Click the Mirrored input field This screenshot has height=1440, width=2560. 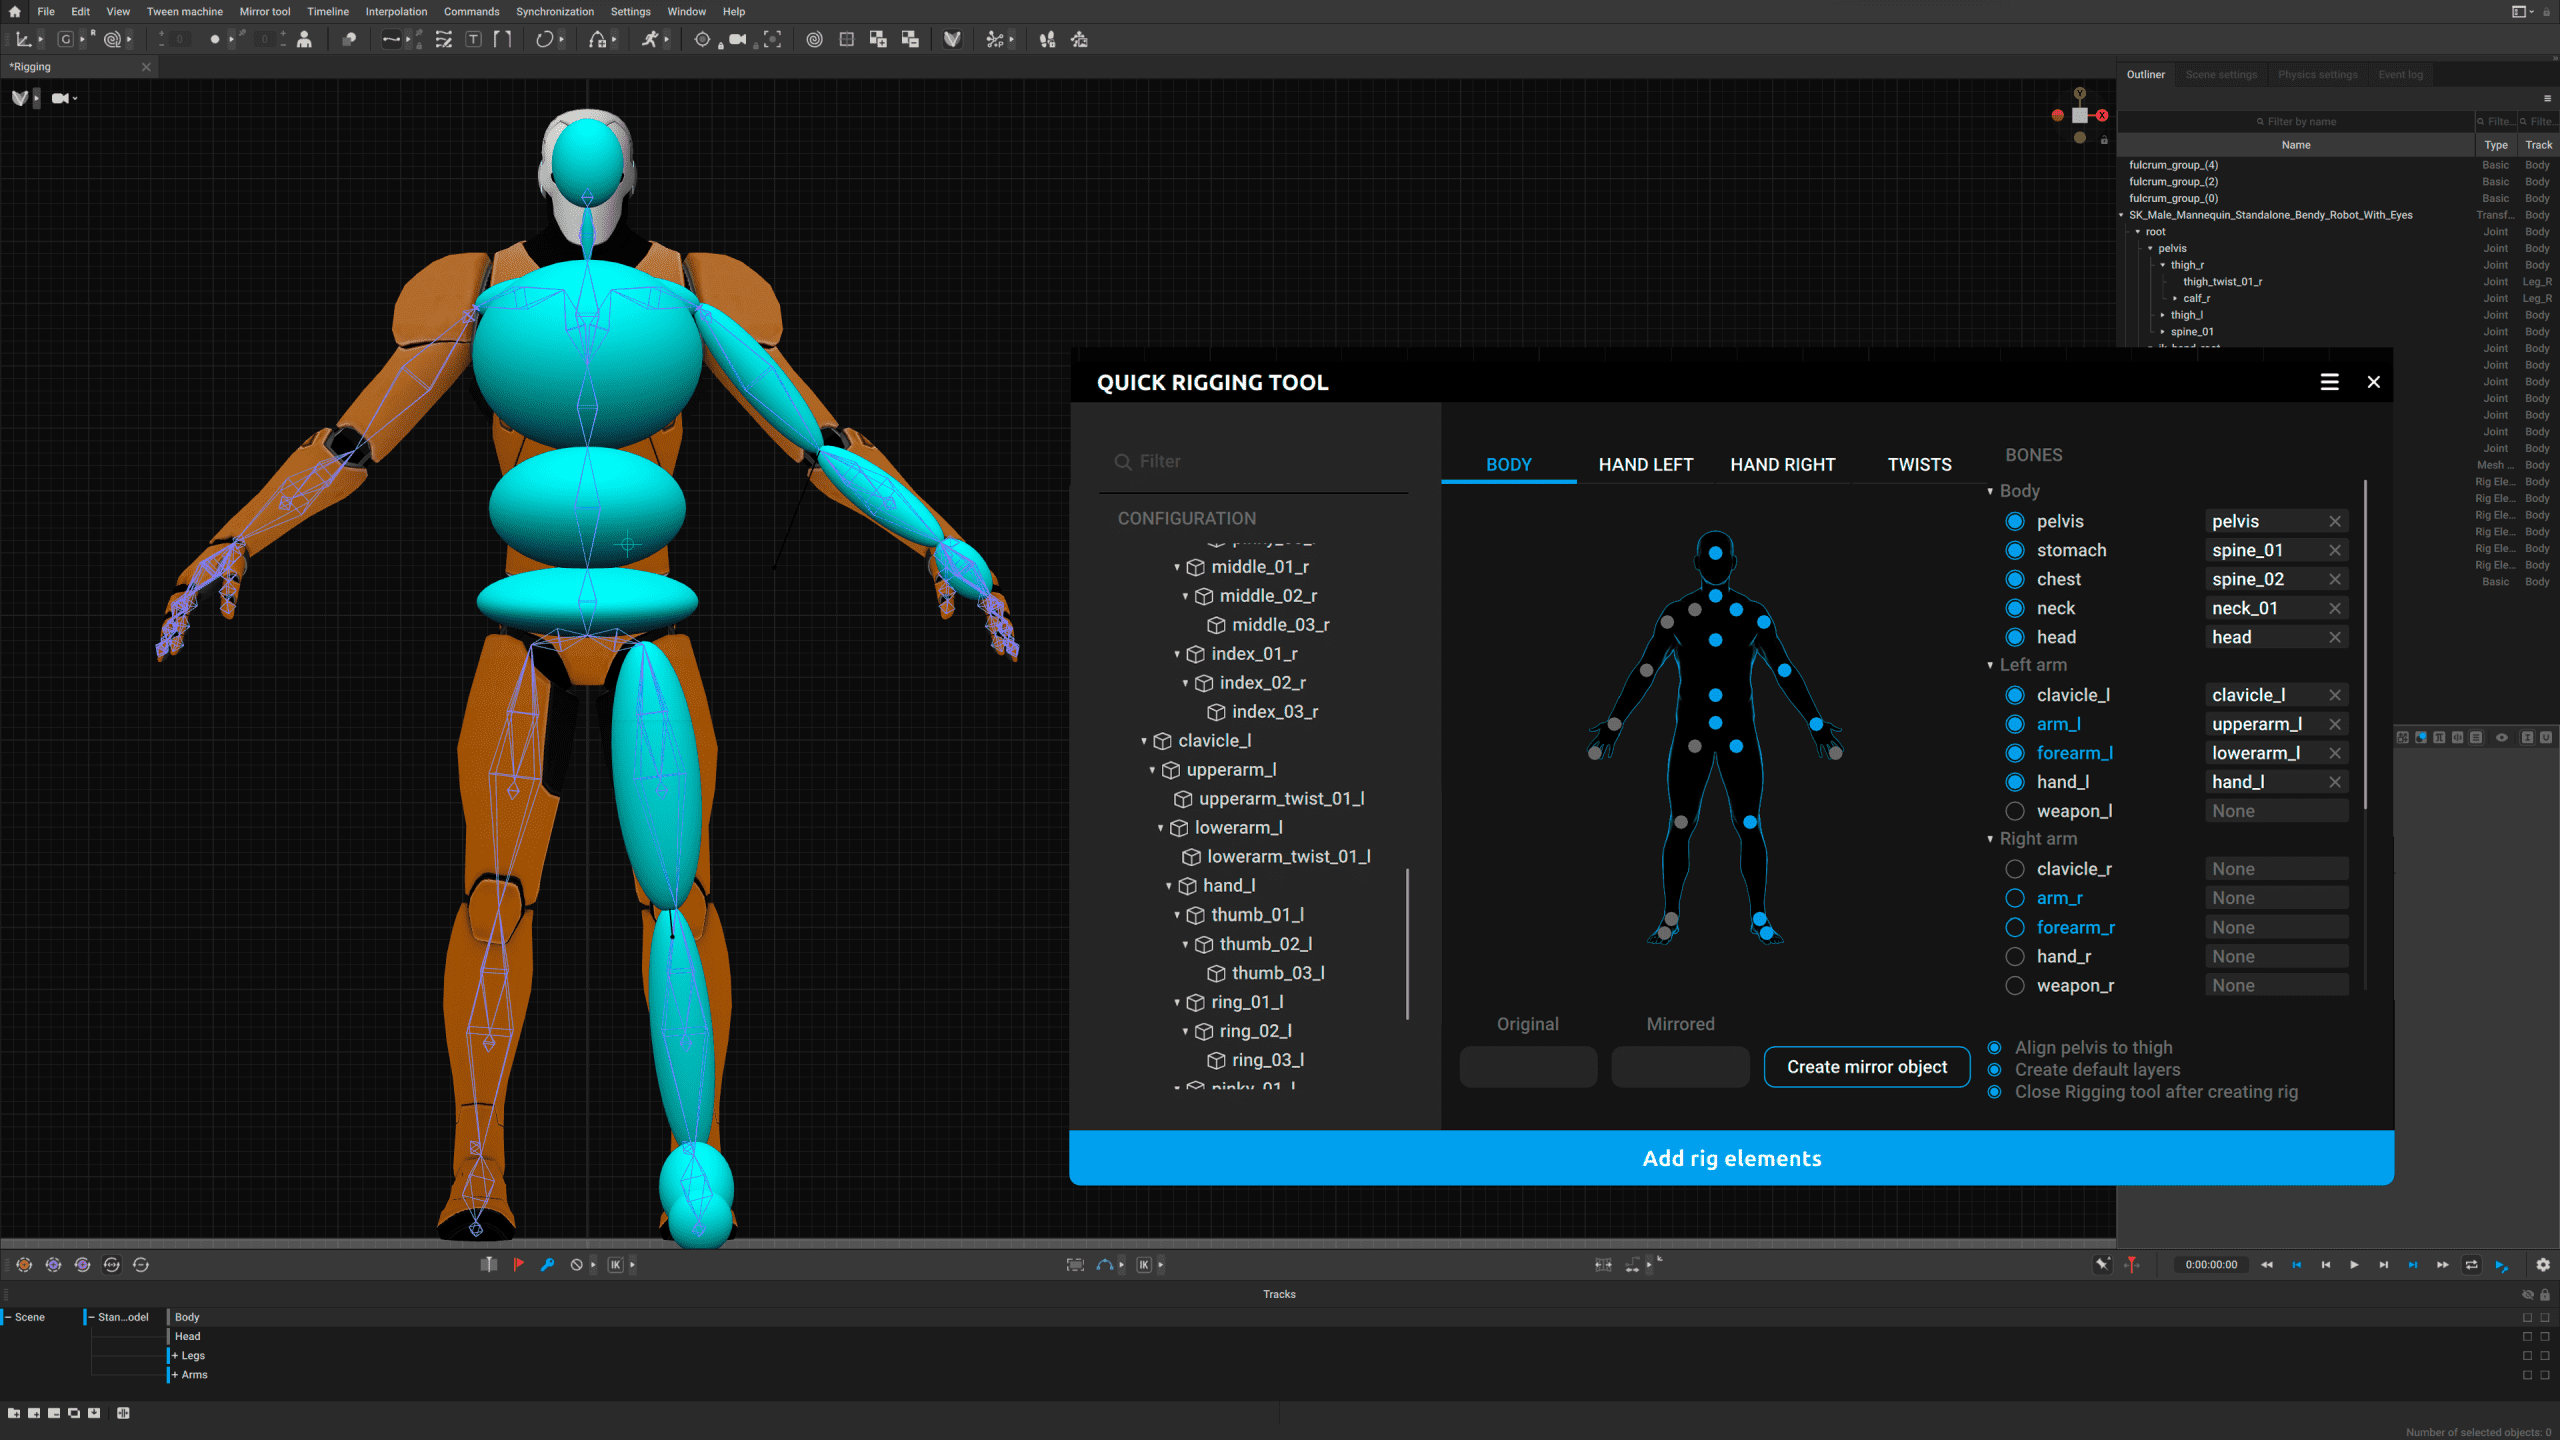1679,1066
